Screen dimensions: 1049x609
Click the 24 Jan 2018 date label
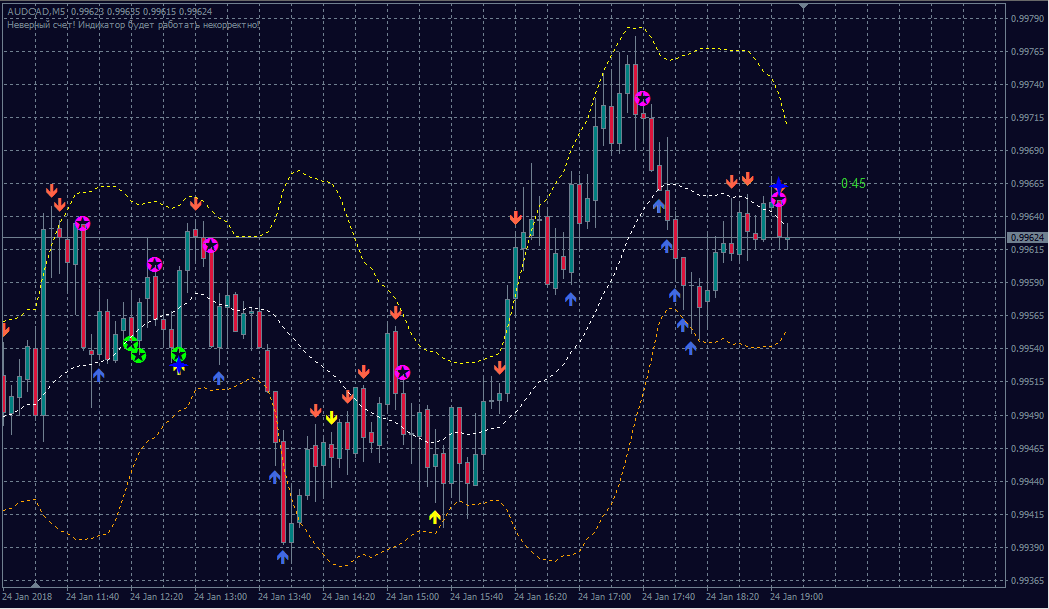(28, 597)
